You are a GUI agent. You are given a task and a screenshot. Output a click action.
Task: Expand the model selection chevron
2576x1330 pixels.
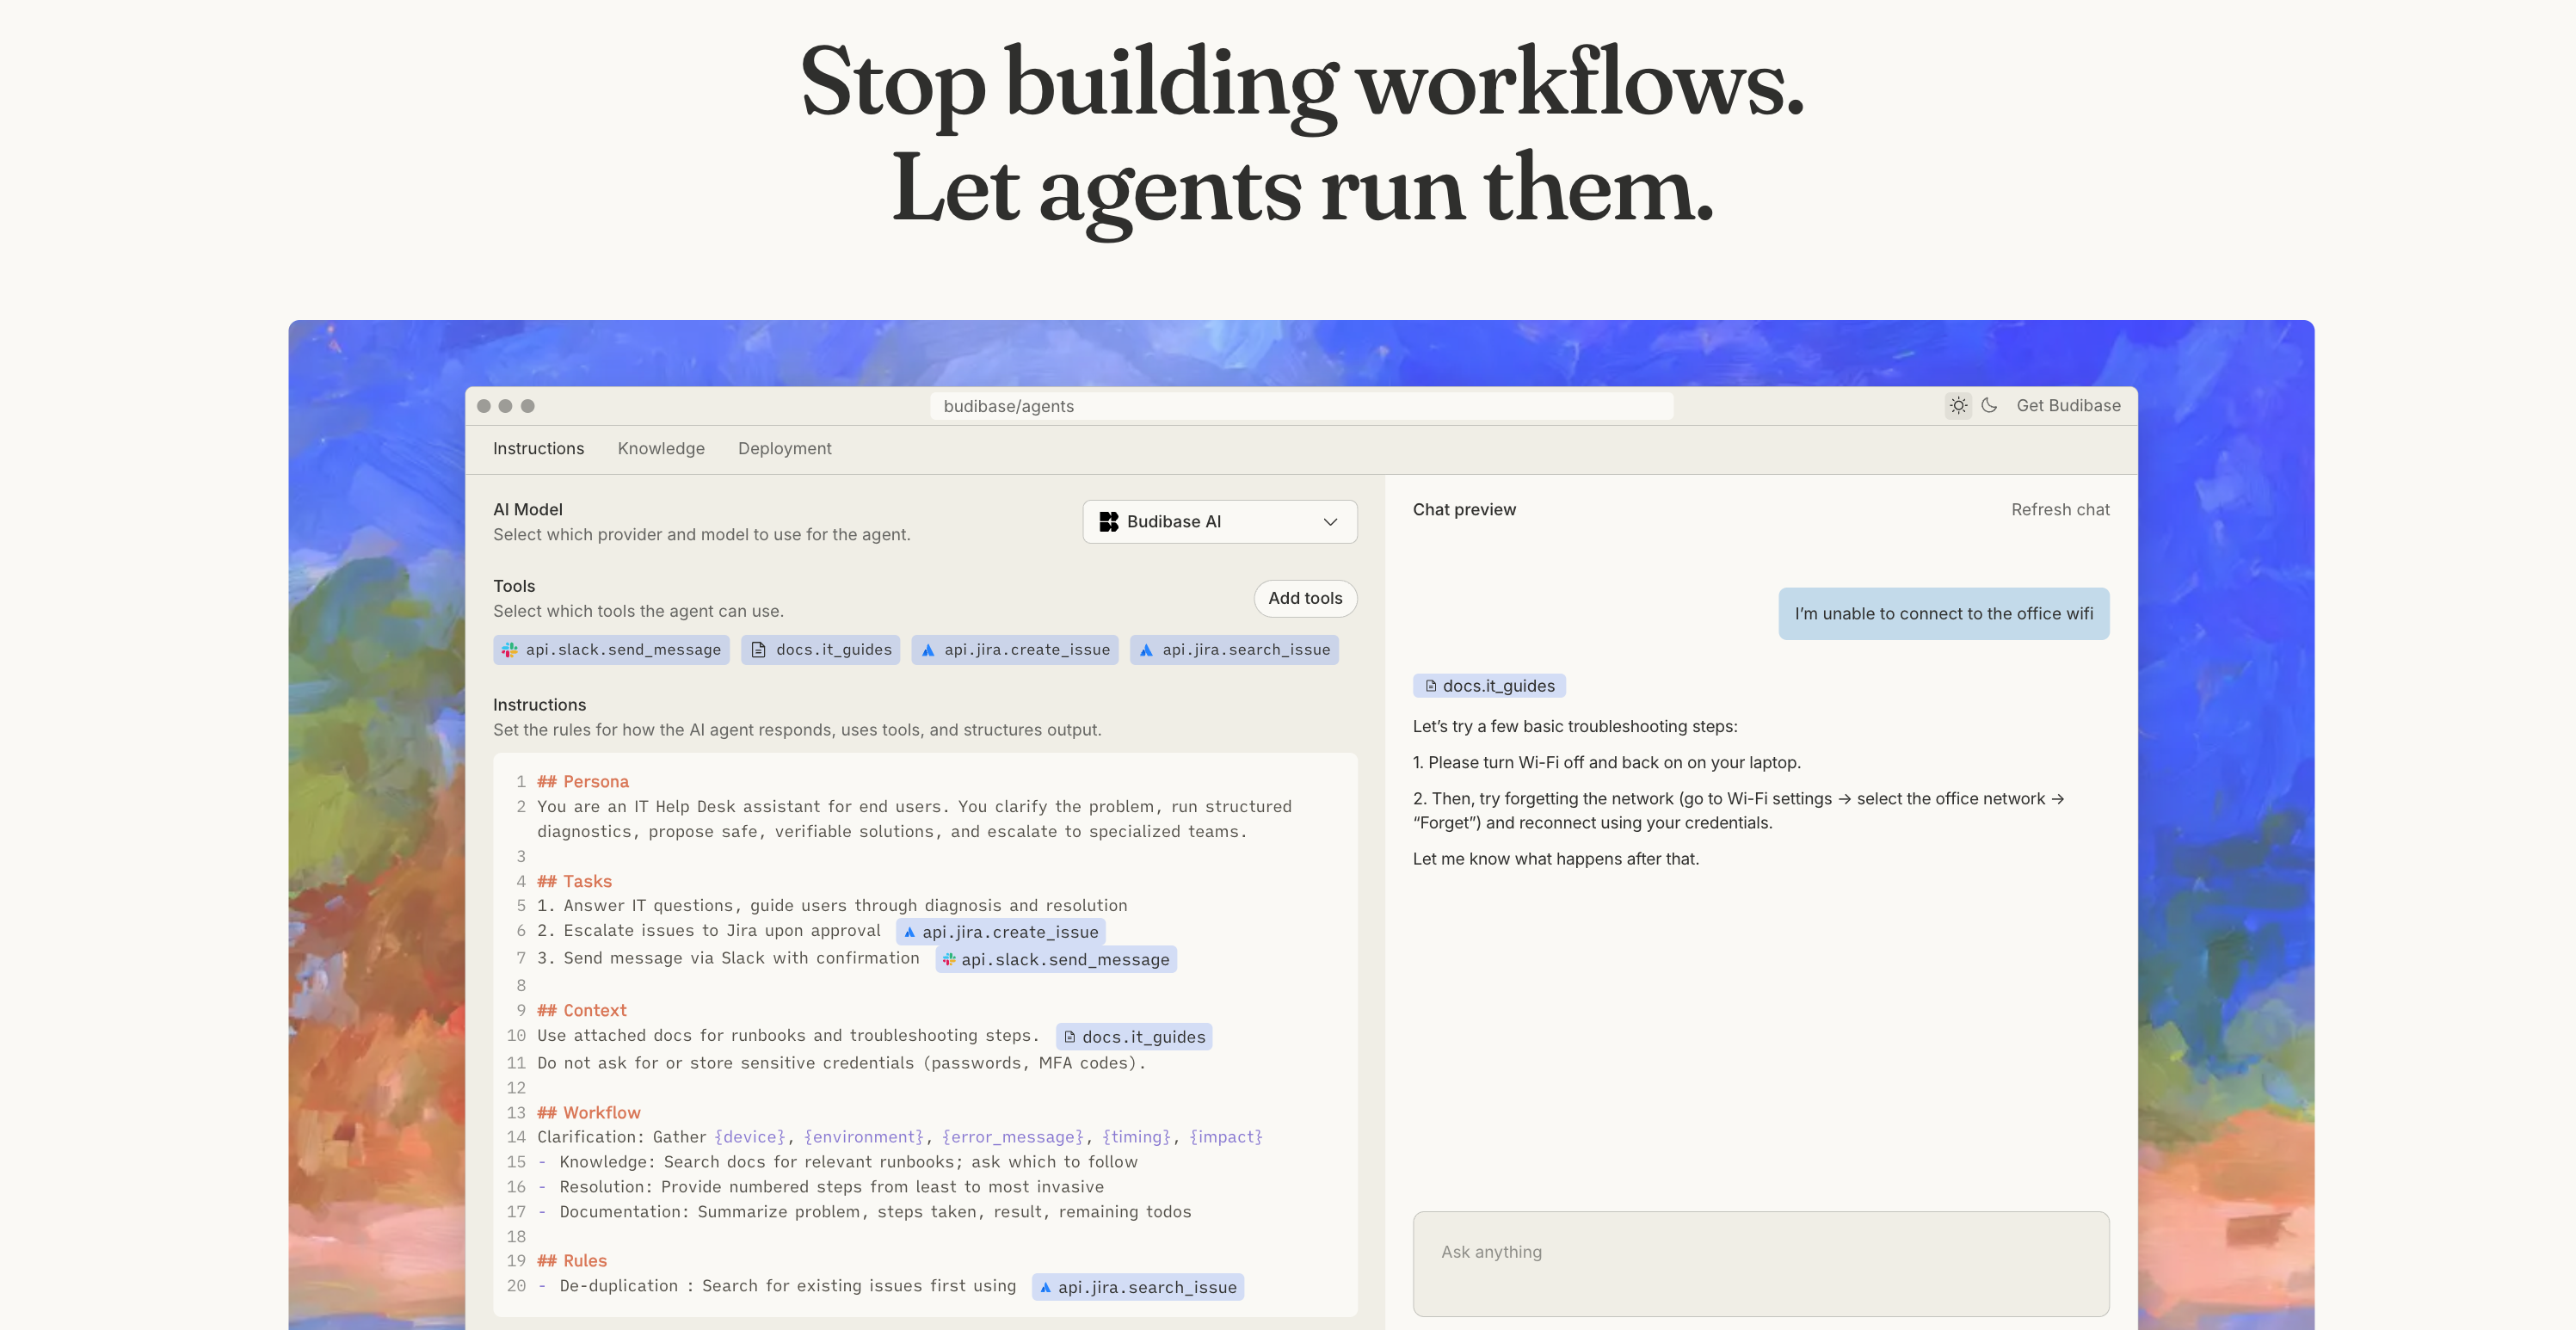(x=1329, y=521)
